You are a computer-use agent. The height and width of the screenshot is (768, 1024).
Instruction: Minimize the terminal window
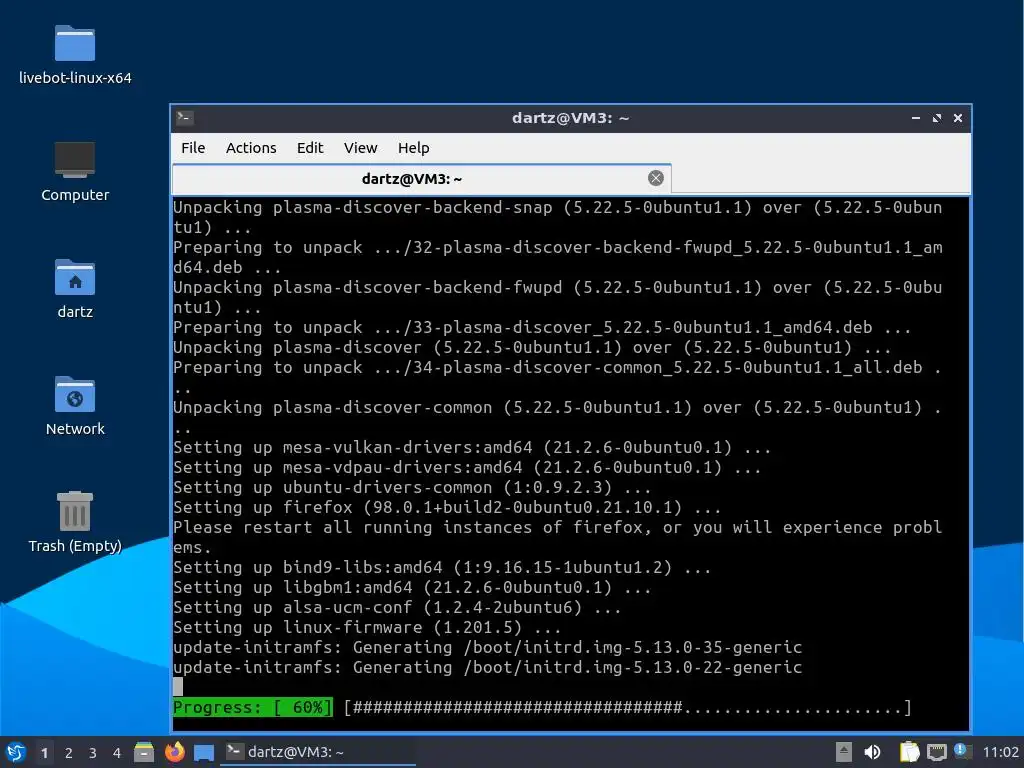tap(916, 118)
